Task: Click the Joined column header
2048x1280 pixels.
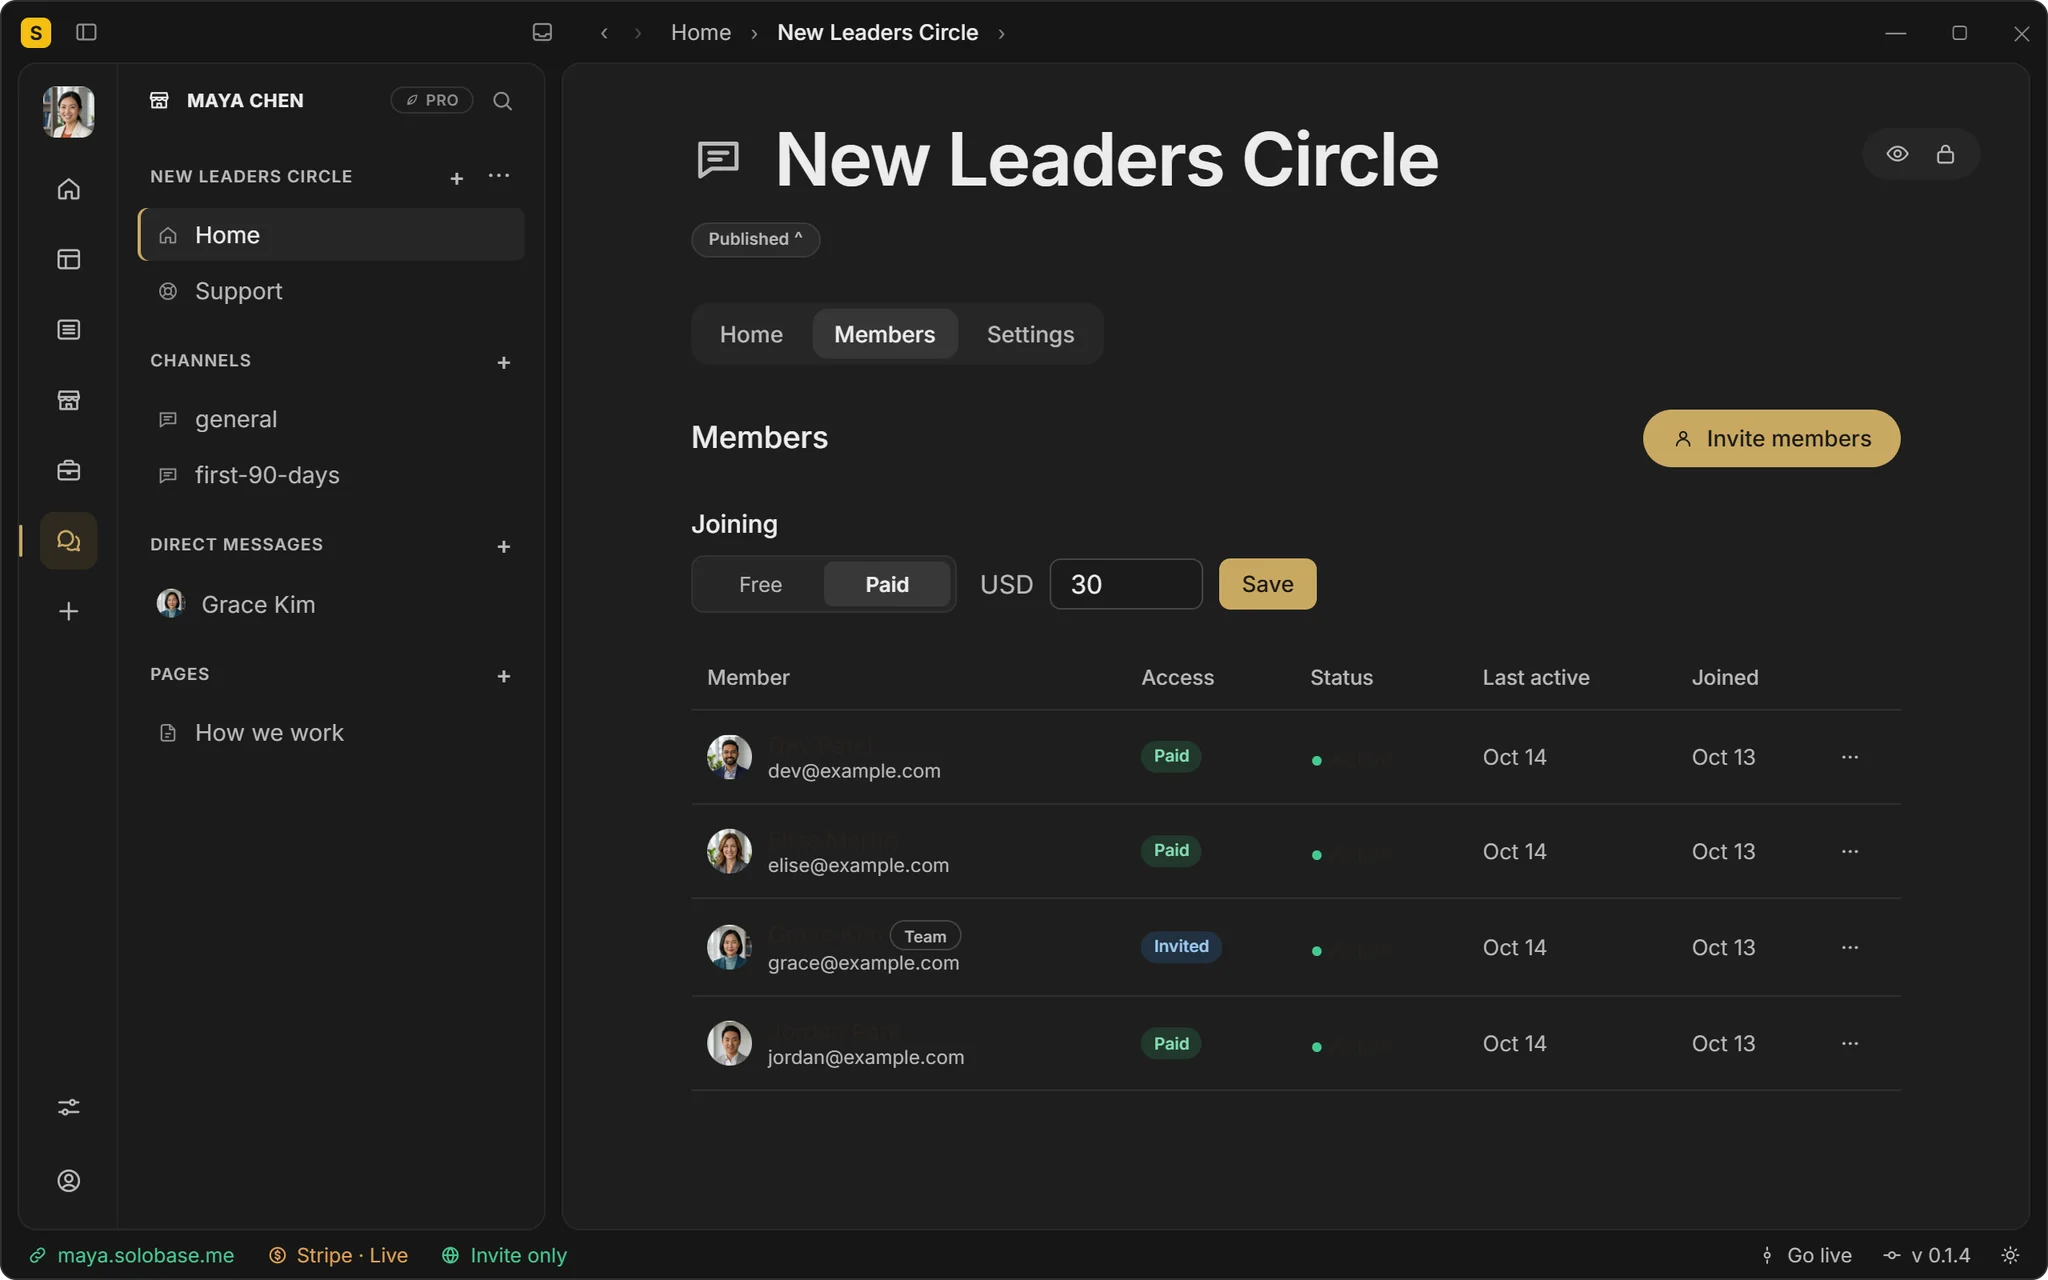Action: (1725, 677)
